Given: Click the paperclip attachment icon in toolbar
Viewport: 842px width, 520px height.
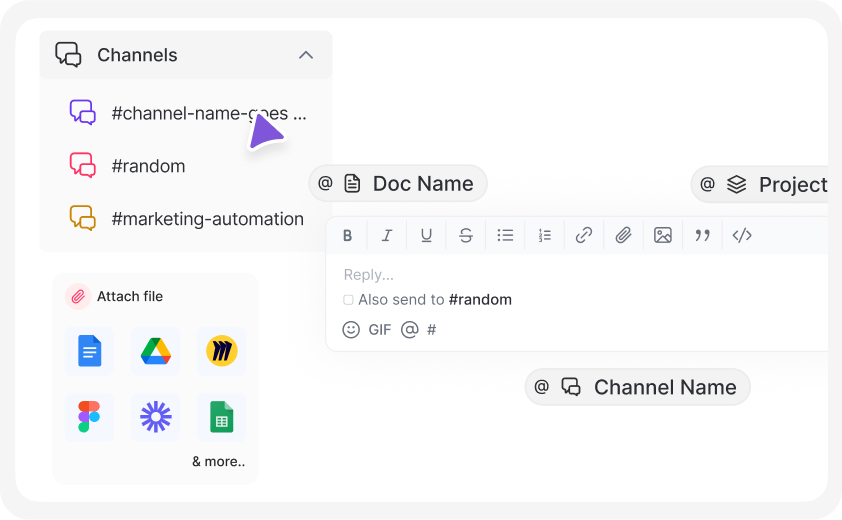Looking at the screenshot, I should tap(623, 236).
